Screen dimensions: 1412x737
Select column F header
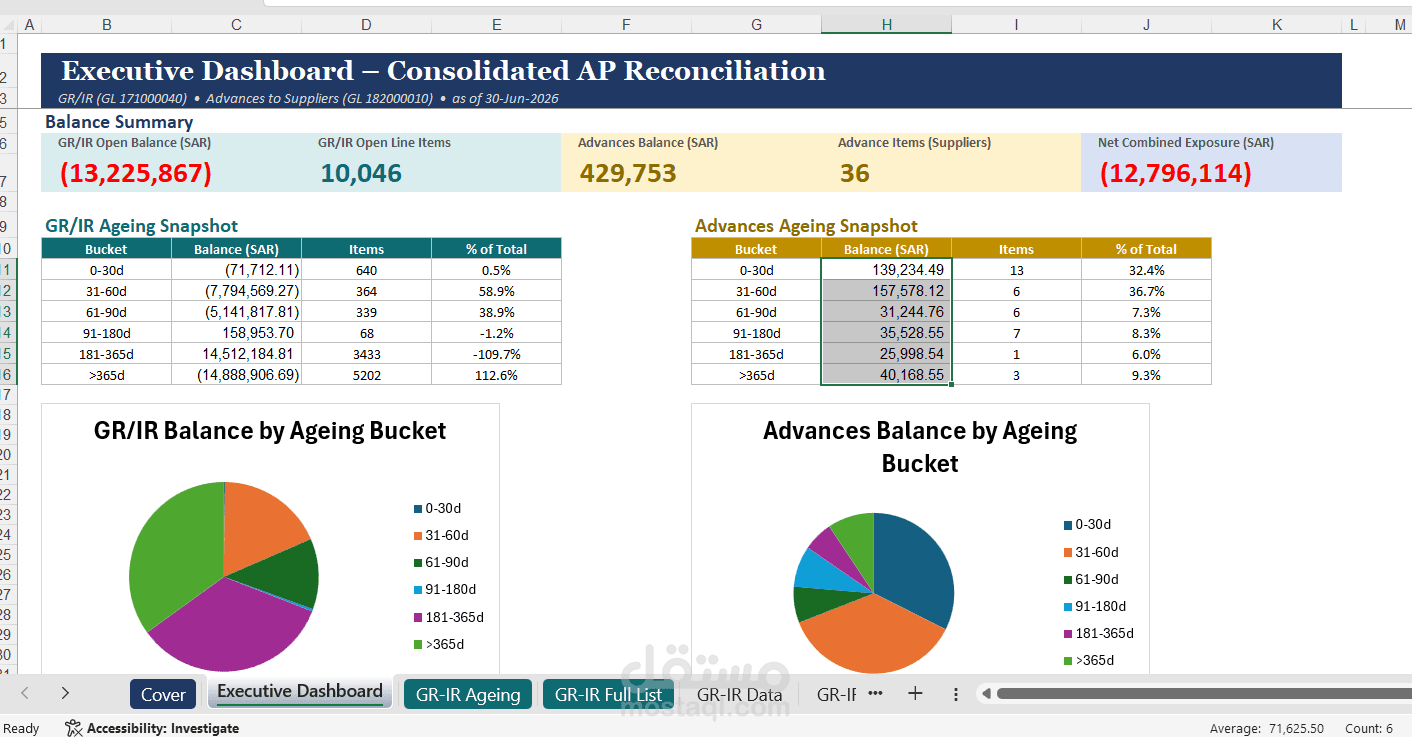pos(626,25)
